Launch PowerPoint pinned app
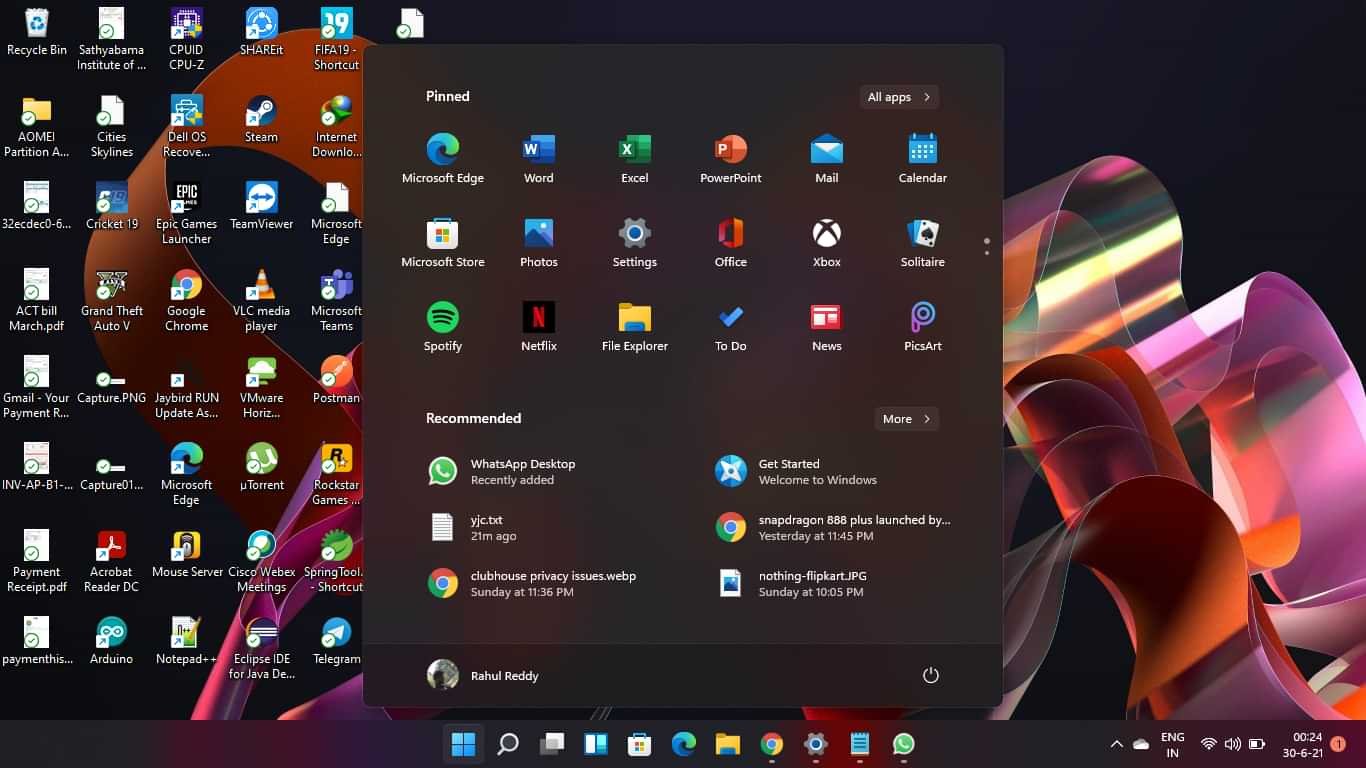This screenshot has width=1366, height=768. (x=731, y=159)
